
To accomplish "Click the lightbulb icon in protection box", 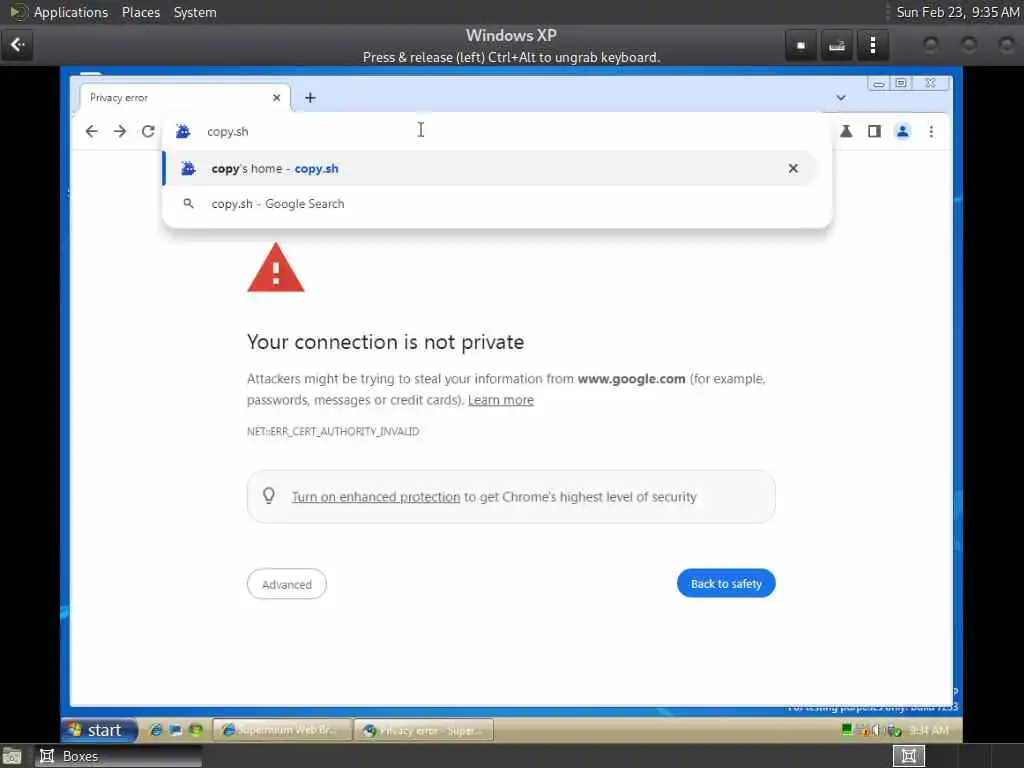I will (x=268, y=496).
